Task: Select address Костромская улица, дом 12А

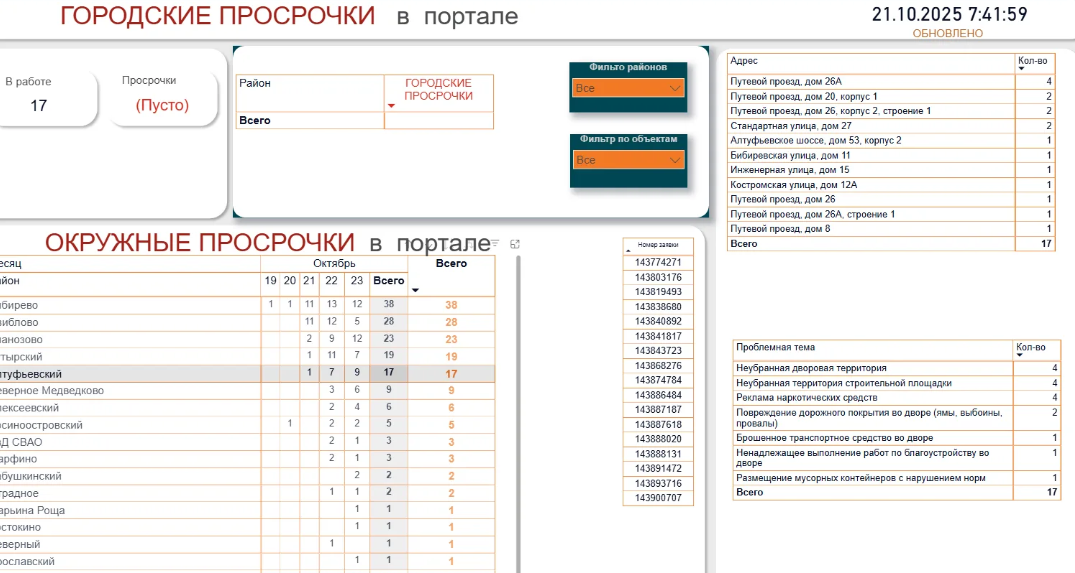Action: point(793,185)
